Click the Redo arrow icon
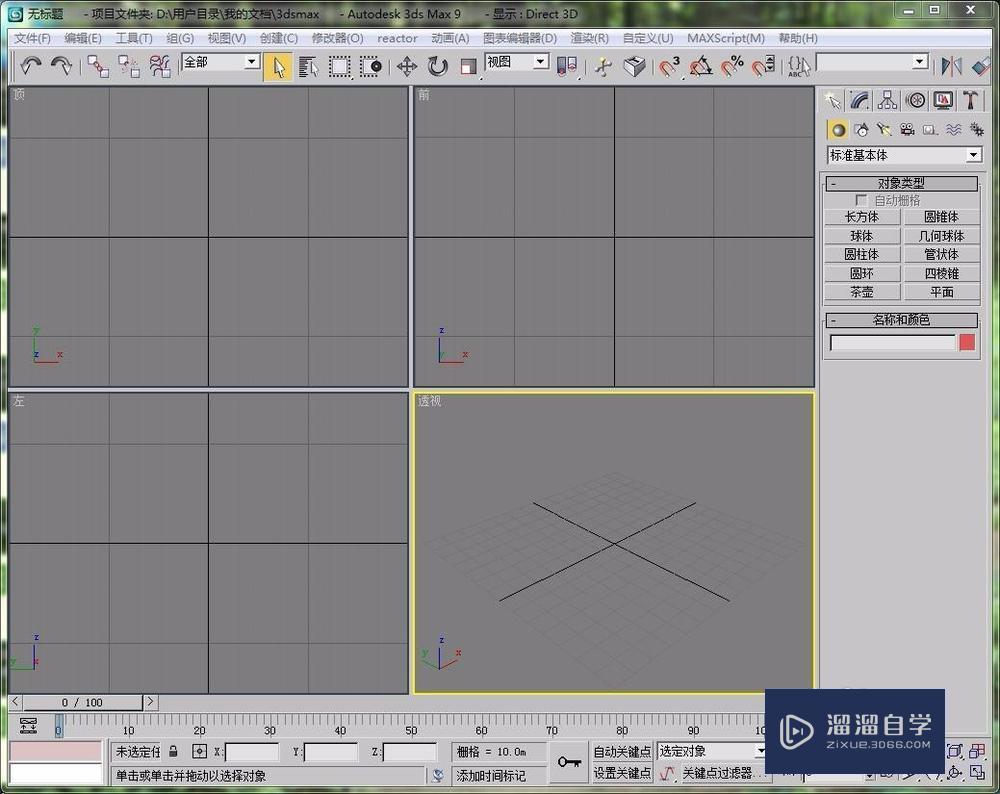1000x794 pixels. [x=61, y=66]
